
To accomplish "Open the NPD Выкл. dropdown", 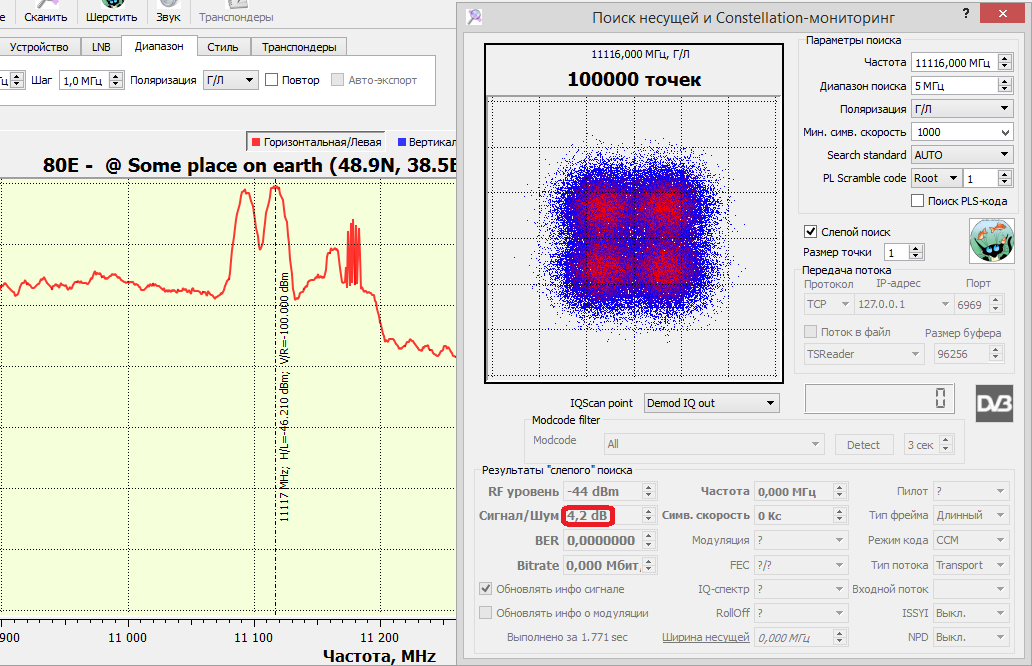I will click(x=971, y=637).
